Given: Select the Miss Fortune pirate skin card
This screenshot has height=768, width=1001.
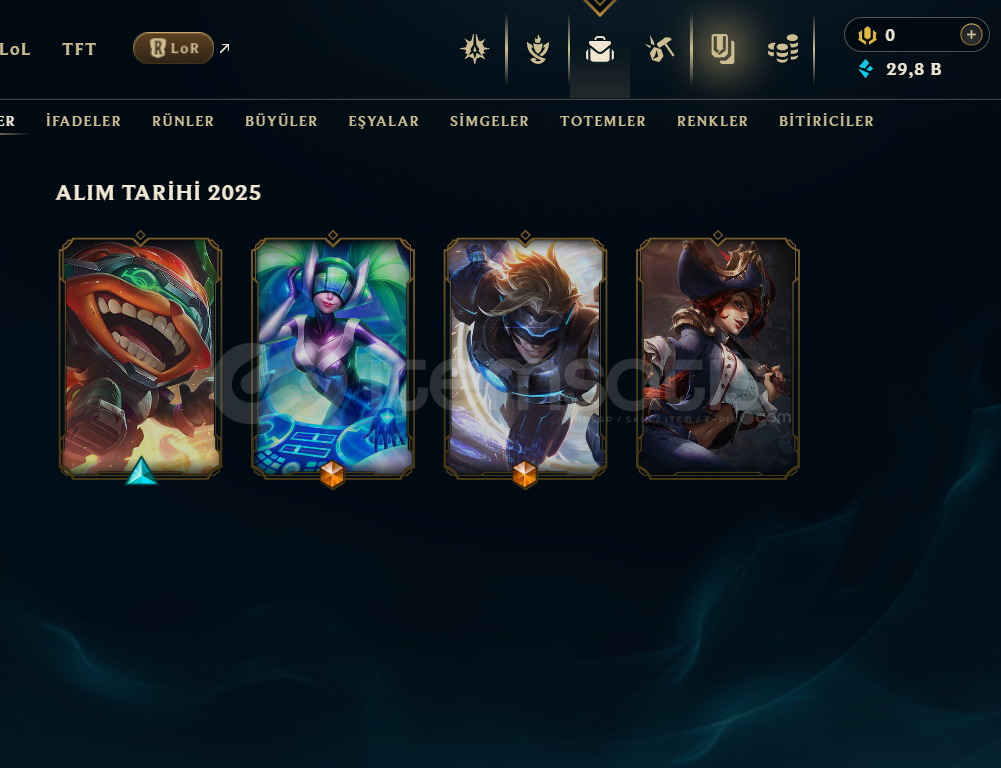Looking at the screenshot, I should 718,358.
